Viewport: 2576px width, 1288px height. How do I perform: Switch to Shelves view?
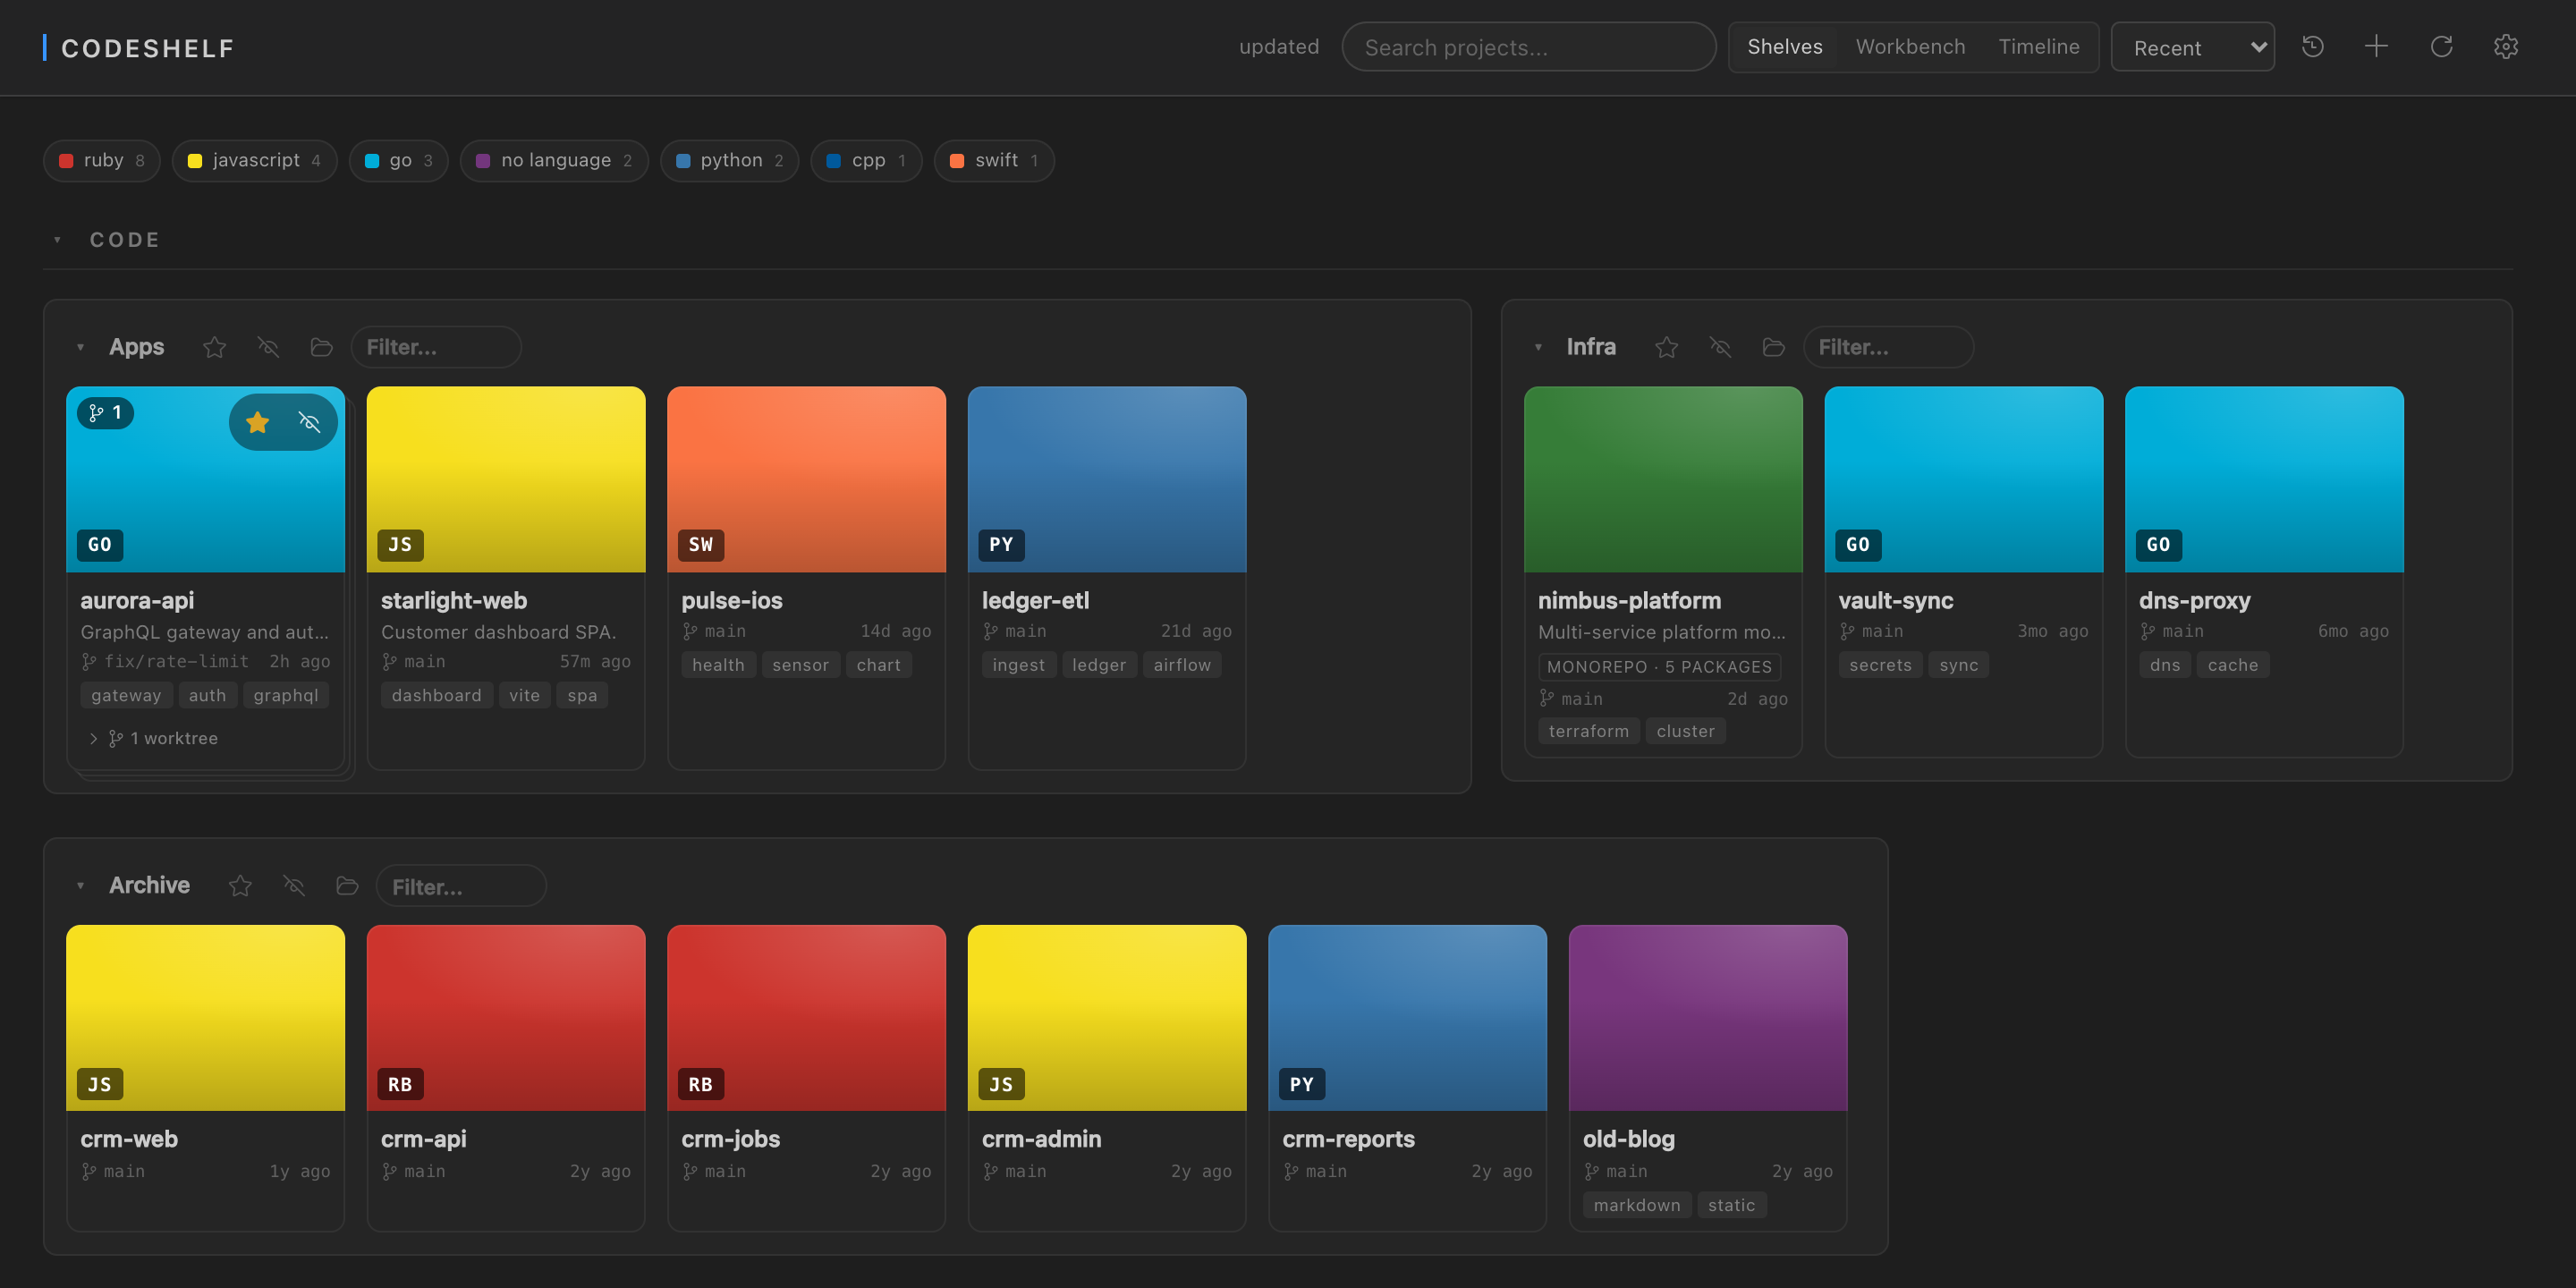point(1784,47)
